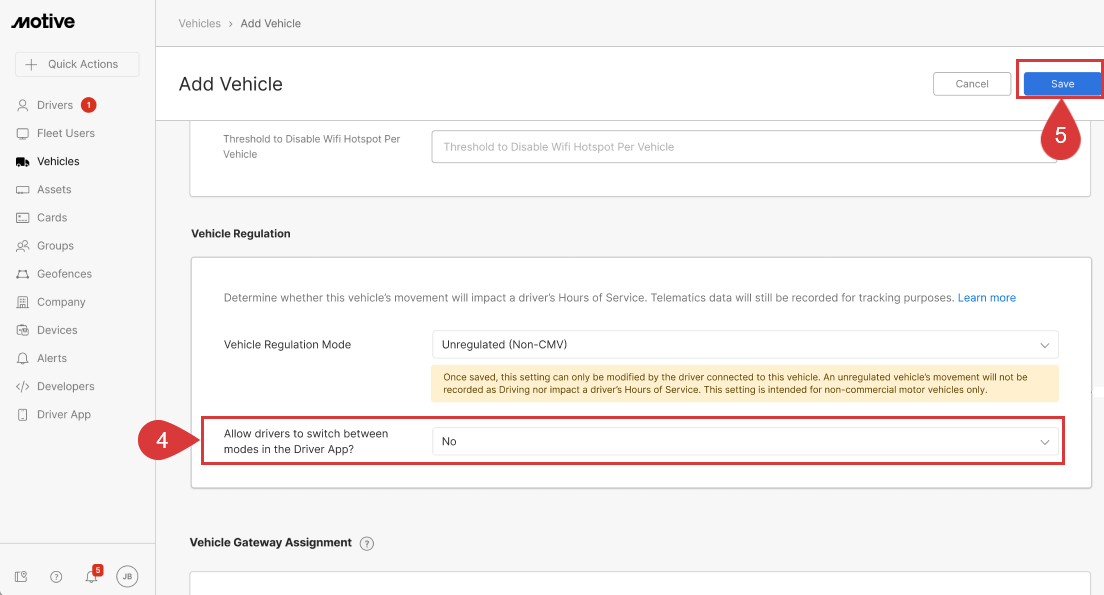This screenshot has width=1104, height=595.
Task: Click the Geofences icon
Action: (x=23, y=274)
